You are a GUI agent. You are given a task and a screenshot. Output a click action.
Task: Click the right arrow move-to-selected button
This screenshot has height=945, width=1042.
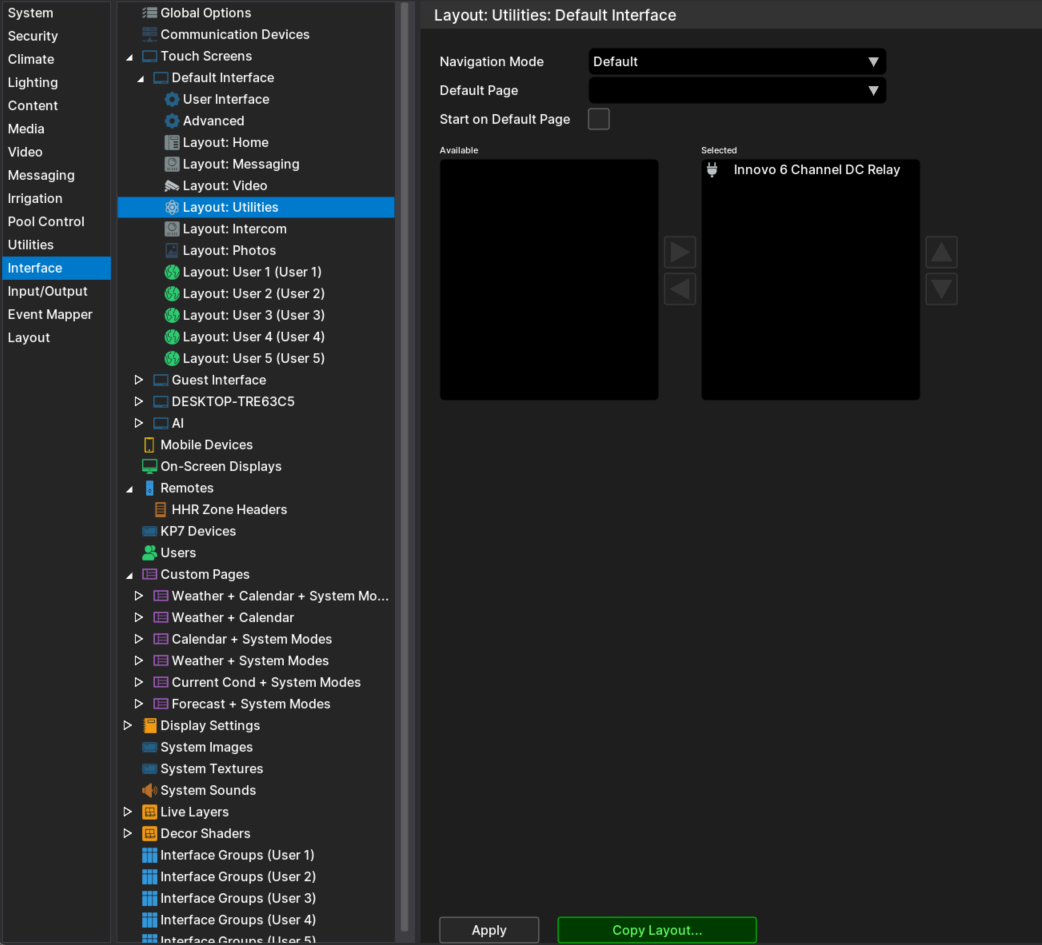[x=680, y=252]
